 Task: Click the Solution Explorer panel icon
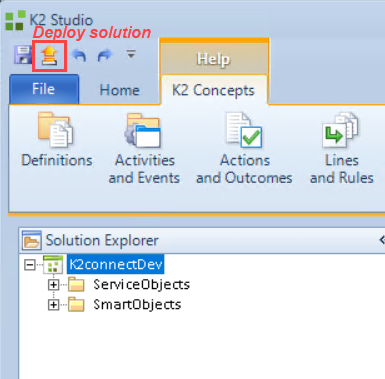pos(32,240)
